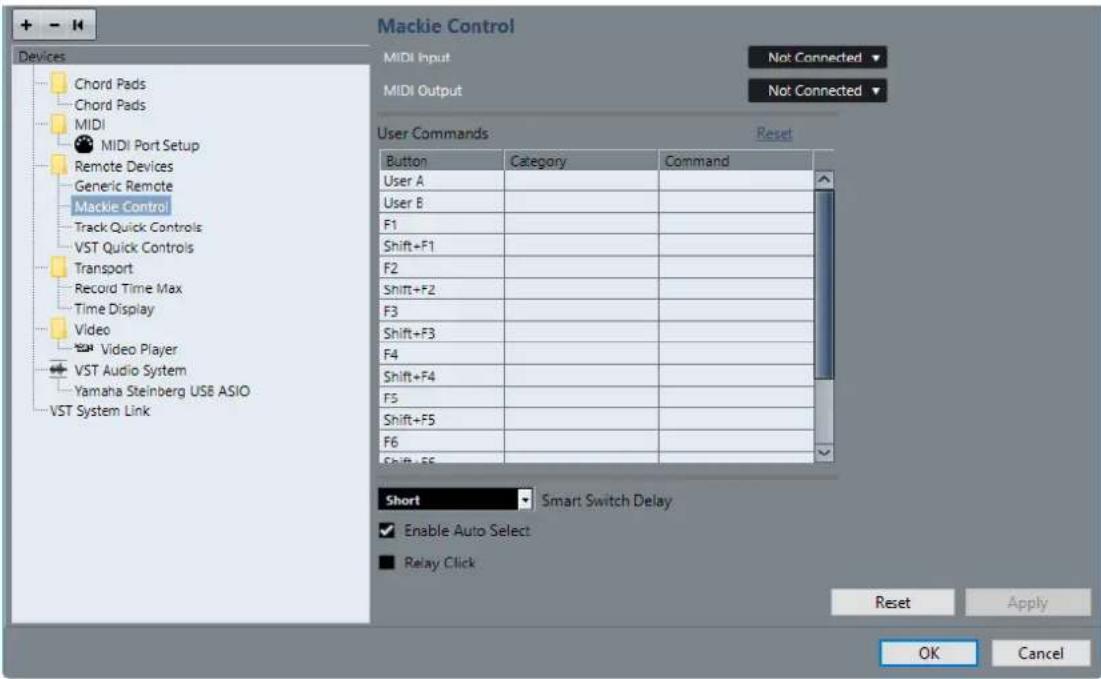The height and width of the screenshot is (679, 1101).
Task: Click the Category column header
Action: (581, 161)
